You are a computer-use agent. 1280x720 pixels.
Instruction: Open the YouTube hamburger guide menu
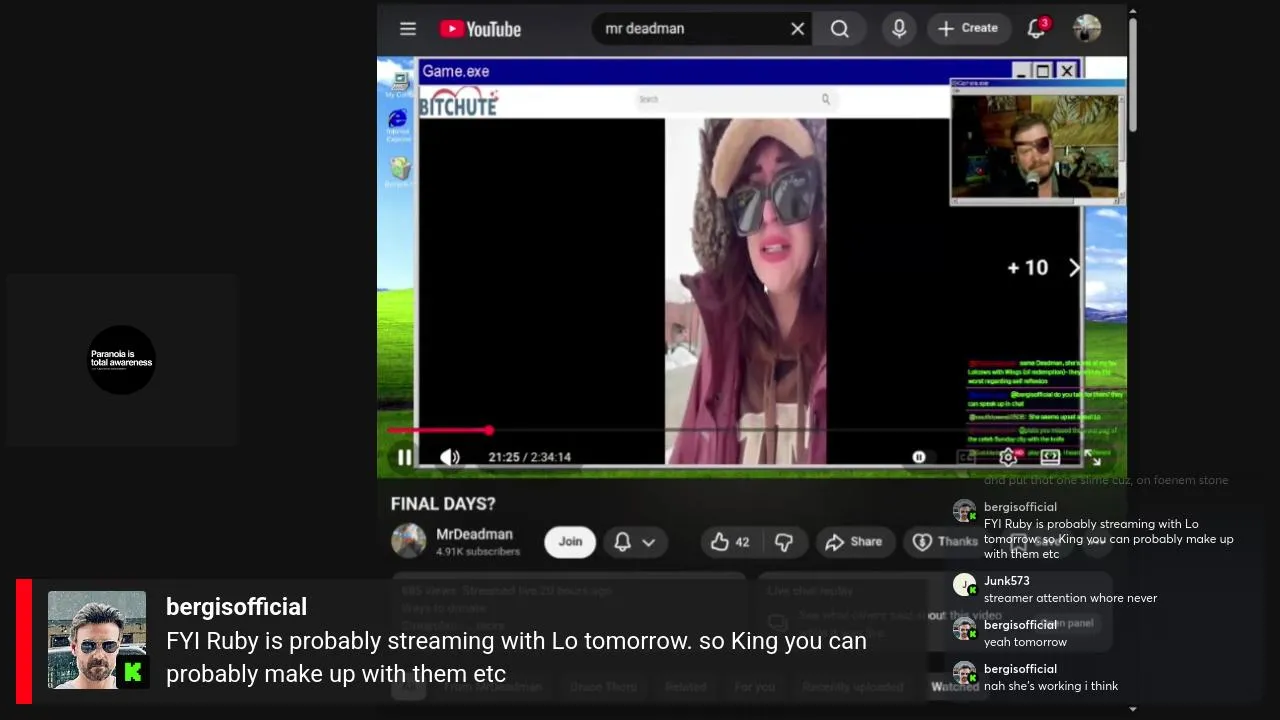(408, 29)
